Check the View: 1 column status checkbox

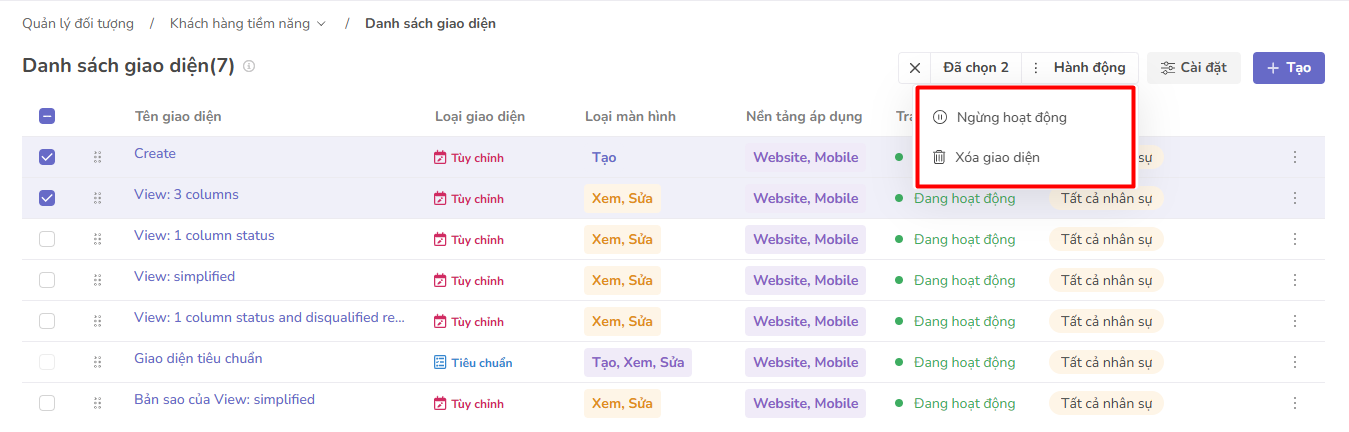tap(47, 239)
